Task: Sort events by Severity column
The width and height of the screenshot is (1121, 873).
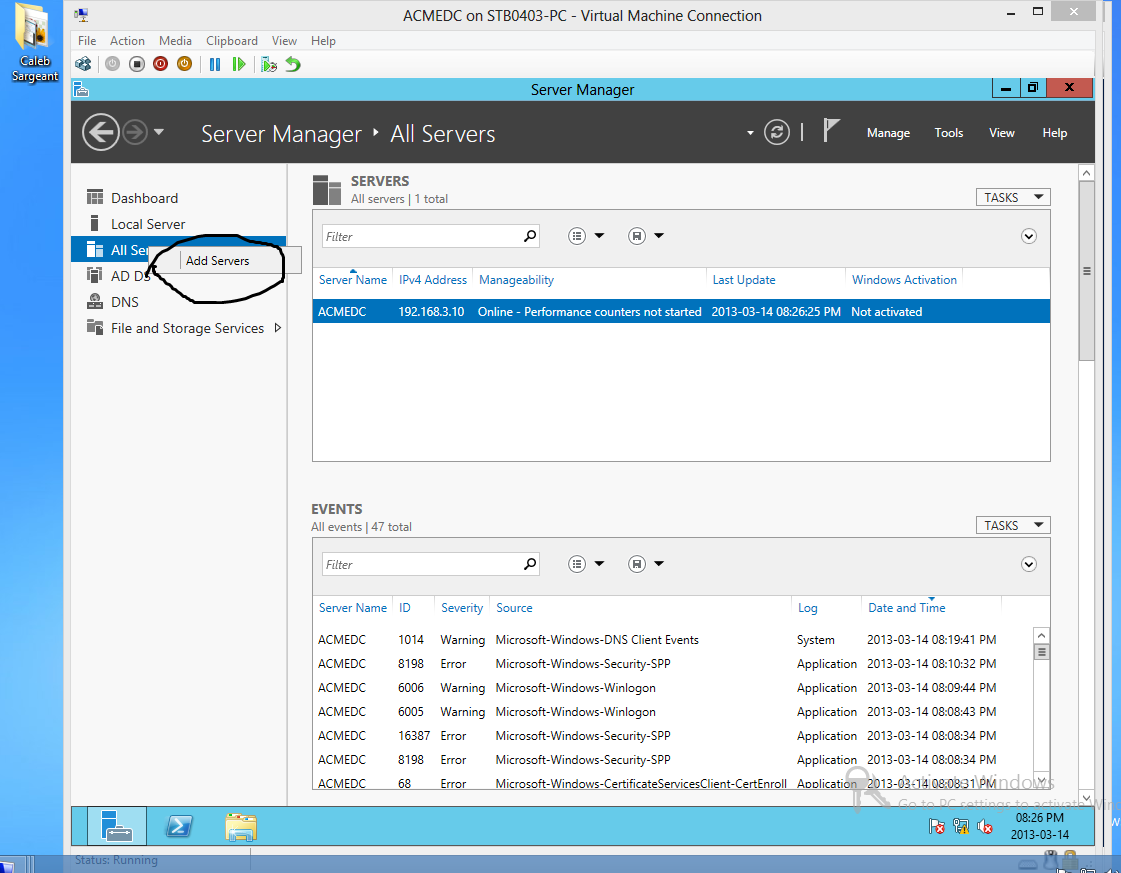Action: pyautogui.click(x=462, y=608)
